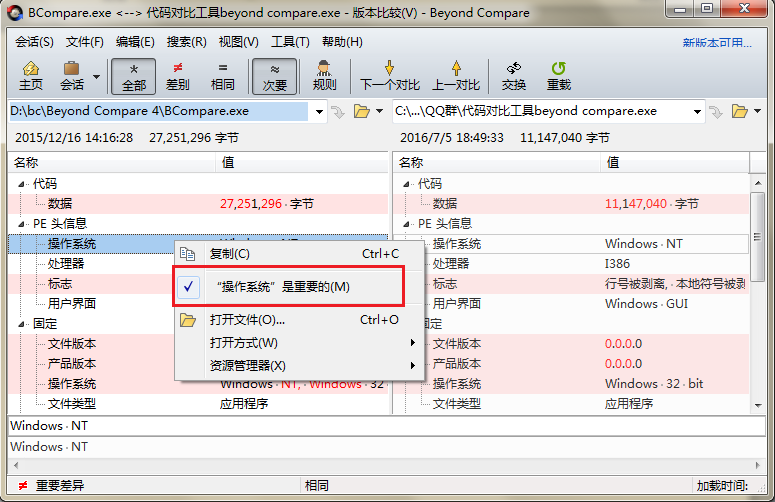Click the right browse folder icon
This screenshot has height=502, width=775.
pos(739,112)
